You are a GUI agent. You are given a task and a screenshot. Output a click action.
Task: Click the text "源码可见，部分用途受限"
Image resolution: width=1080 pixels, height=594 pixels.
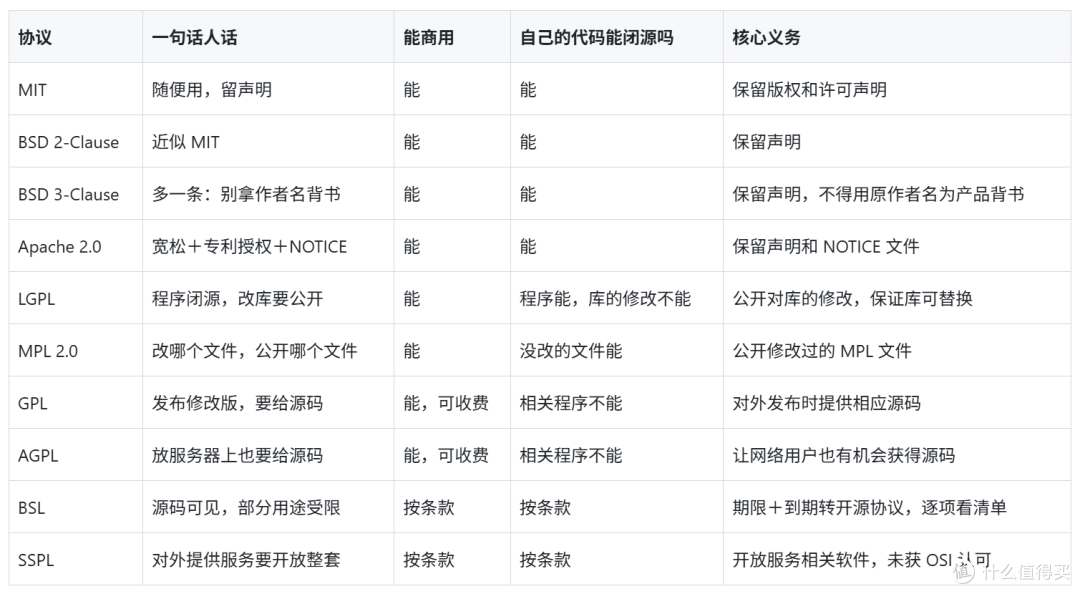[x=246, y=508]
